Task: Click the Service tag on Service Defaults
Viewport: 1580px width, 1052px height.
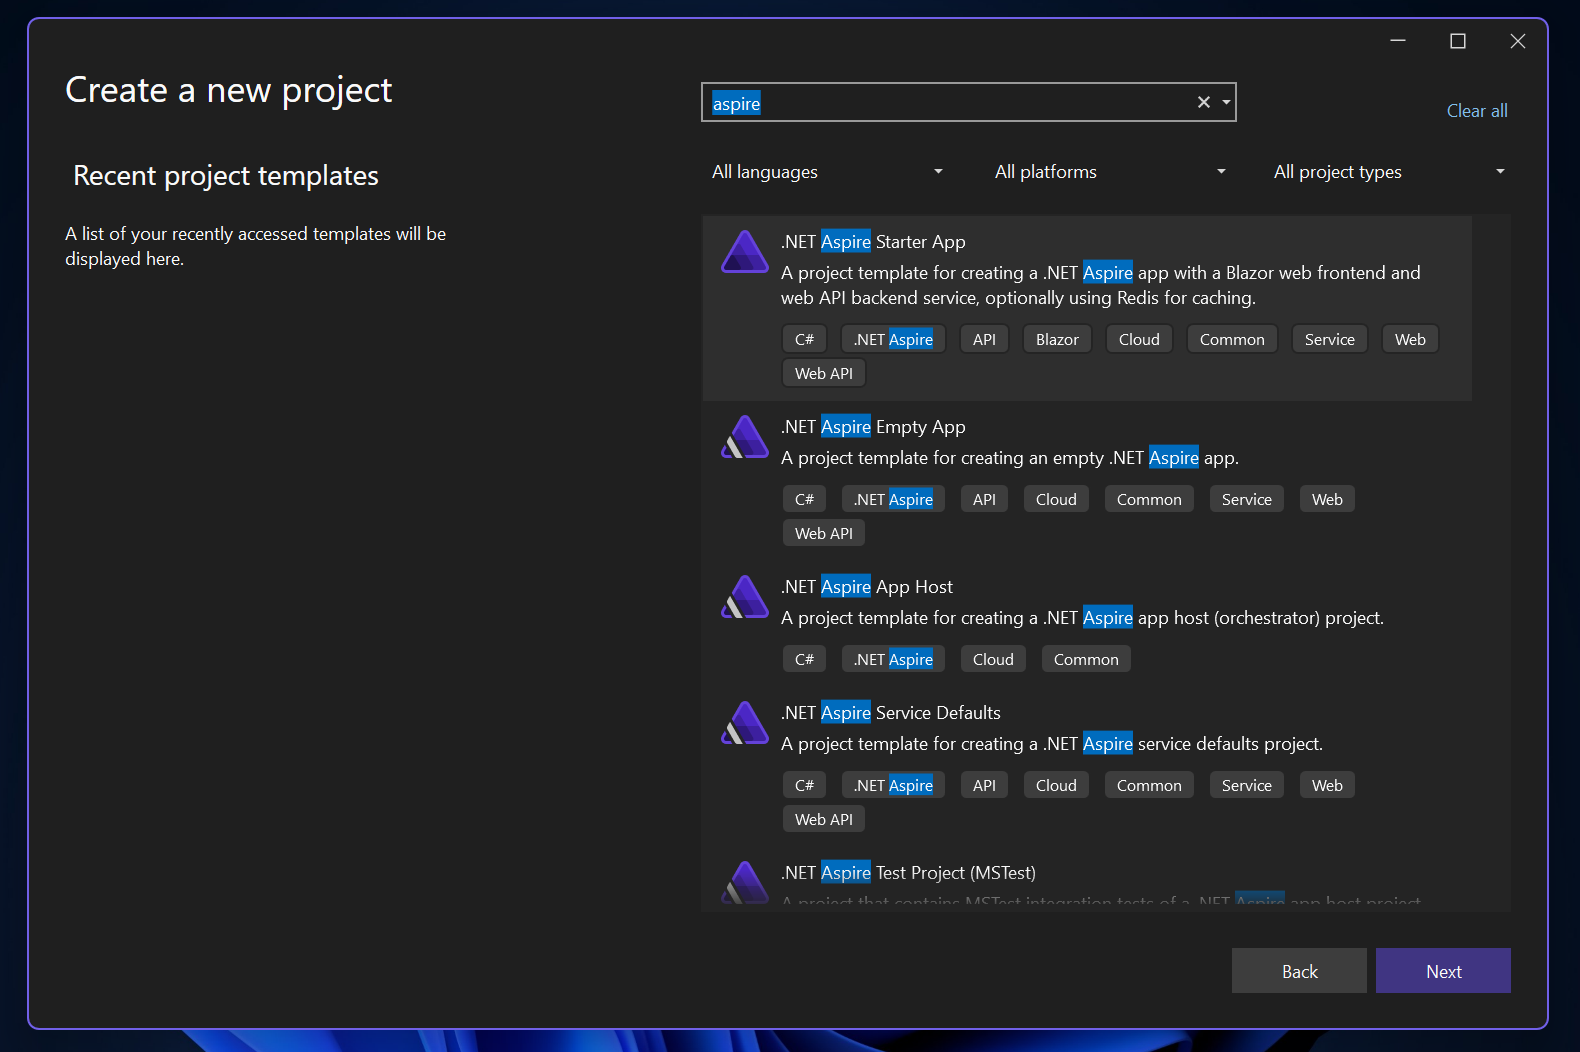Action: click(1246, 786)
